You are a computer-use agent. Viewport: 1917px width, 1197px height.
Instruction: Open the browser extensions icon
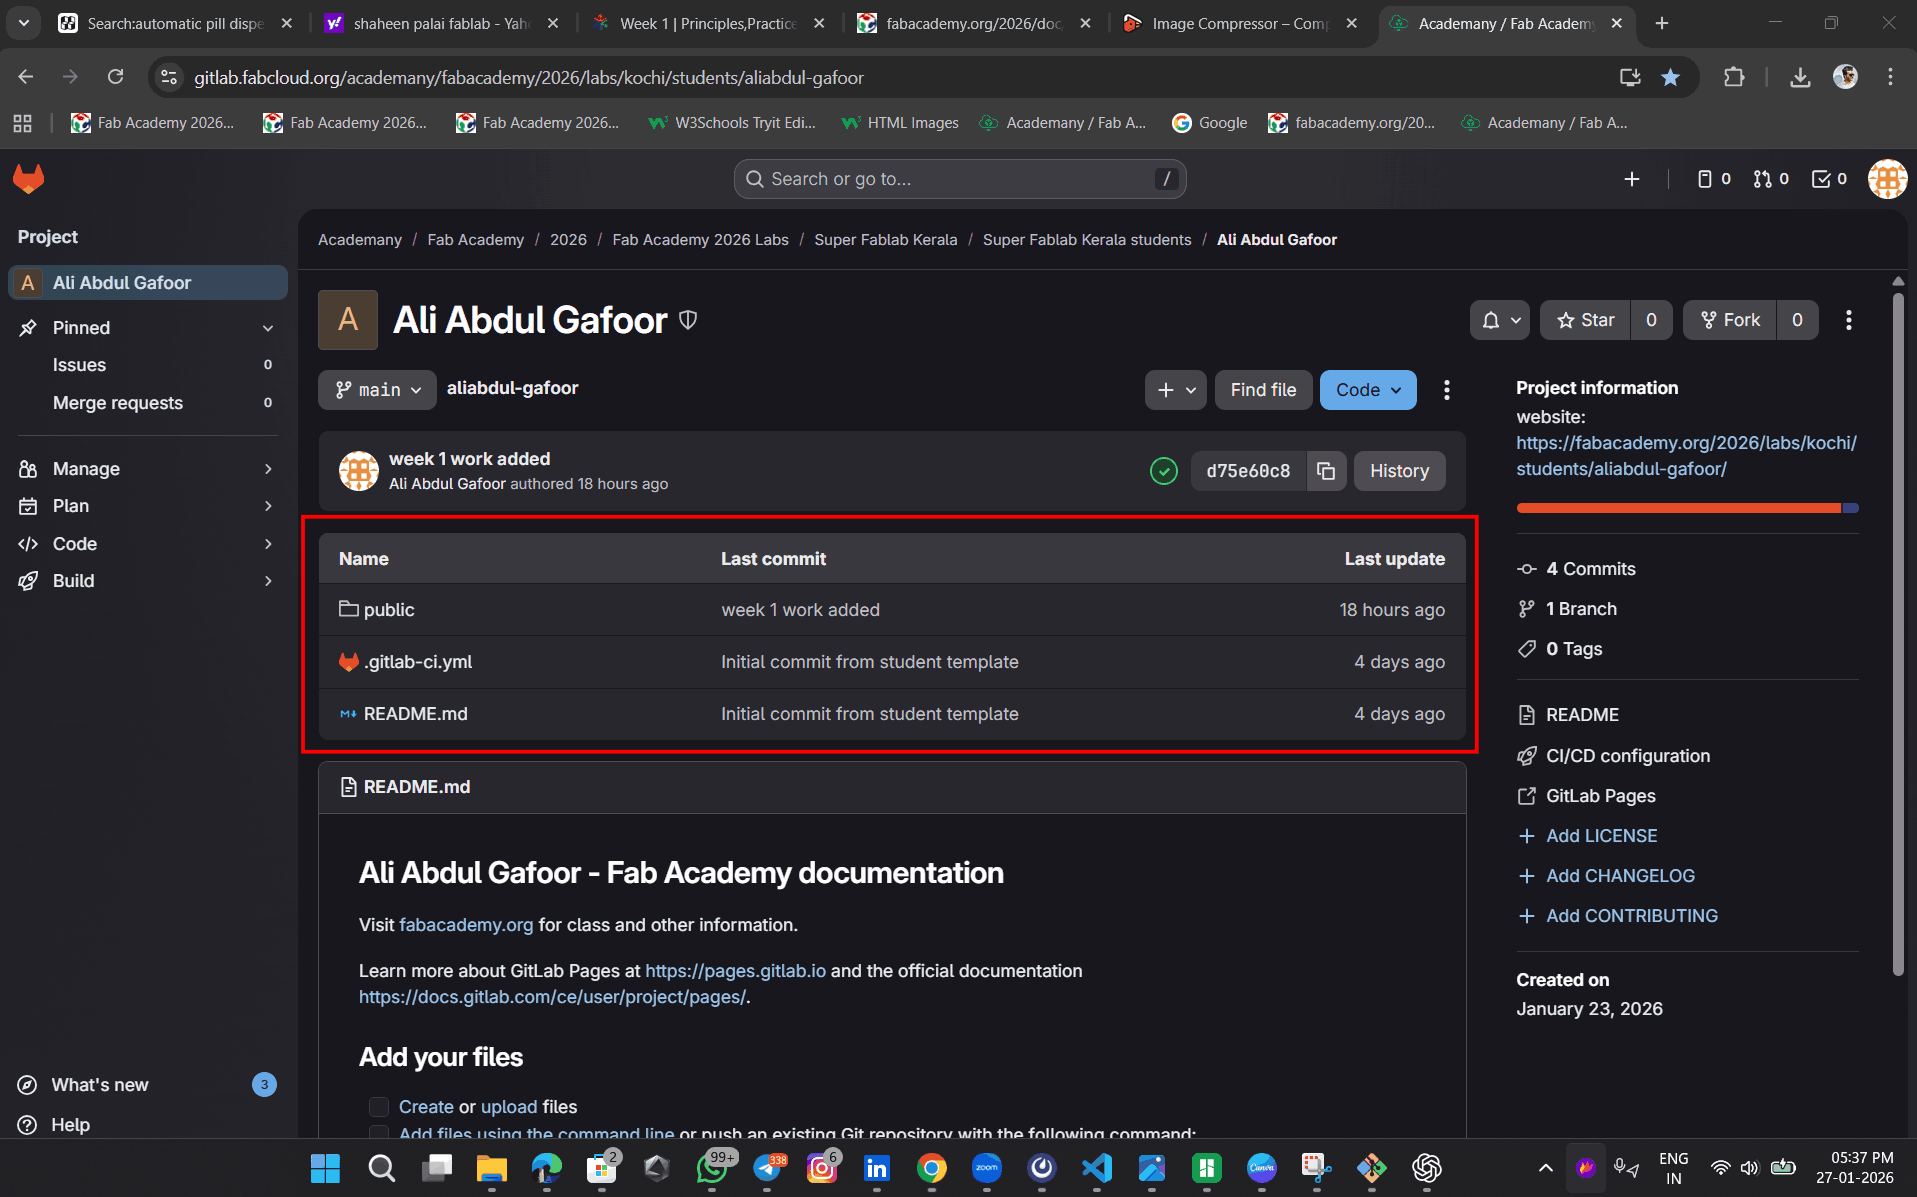1734,77
